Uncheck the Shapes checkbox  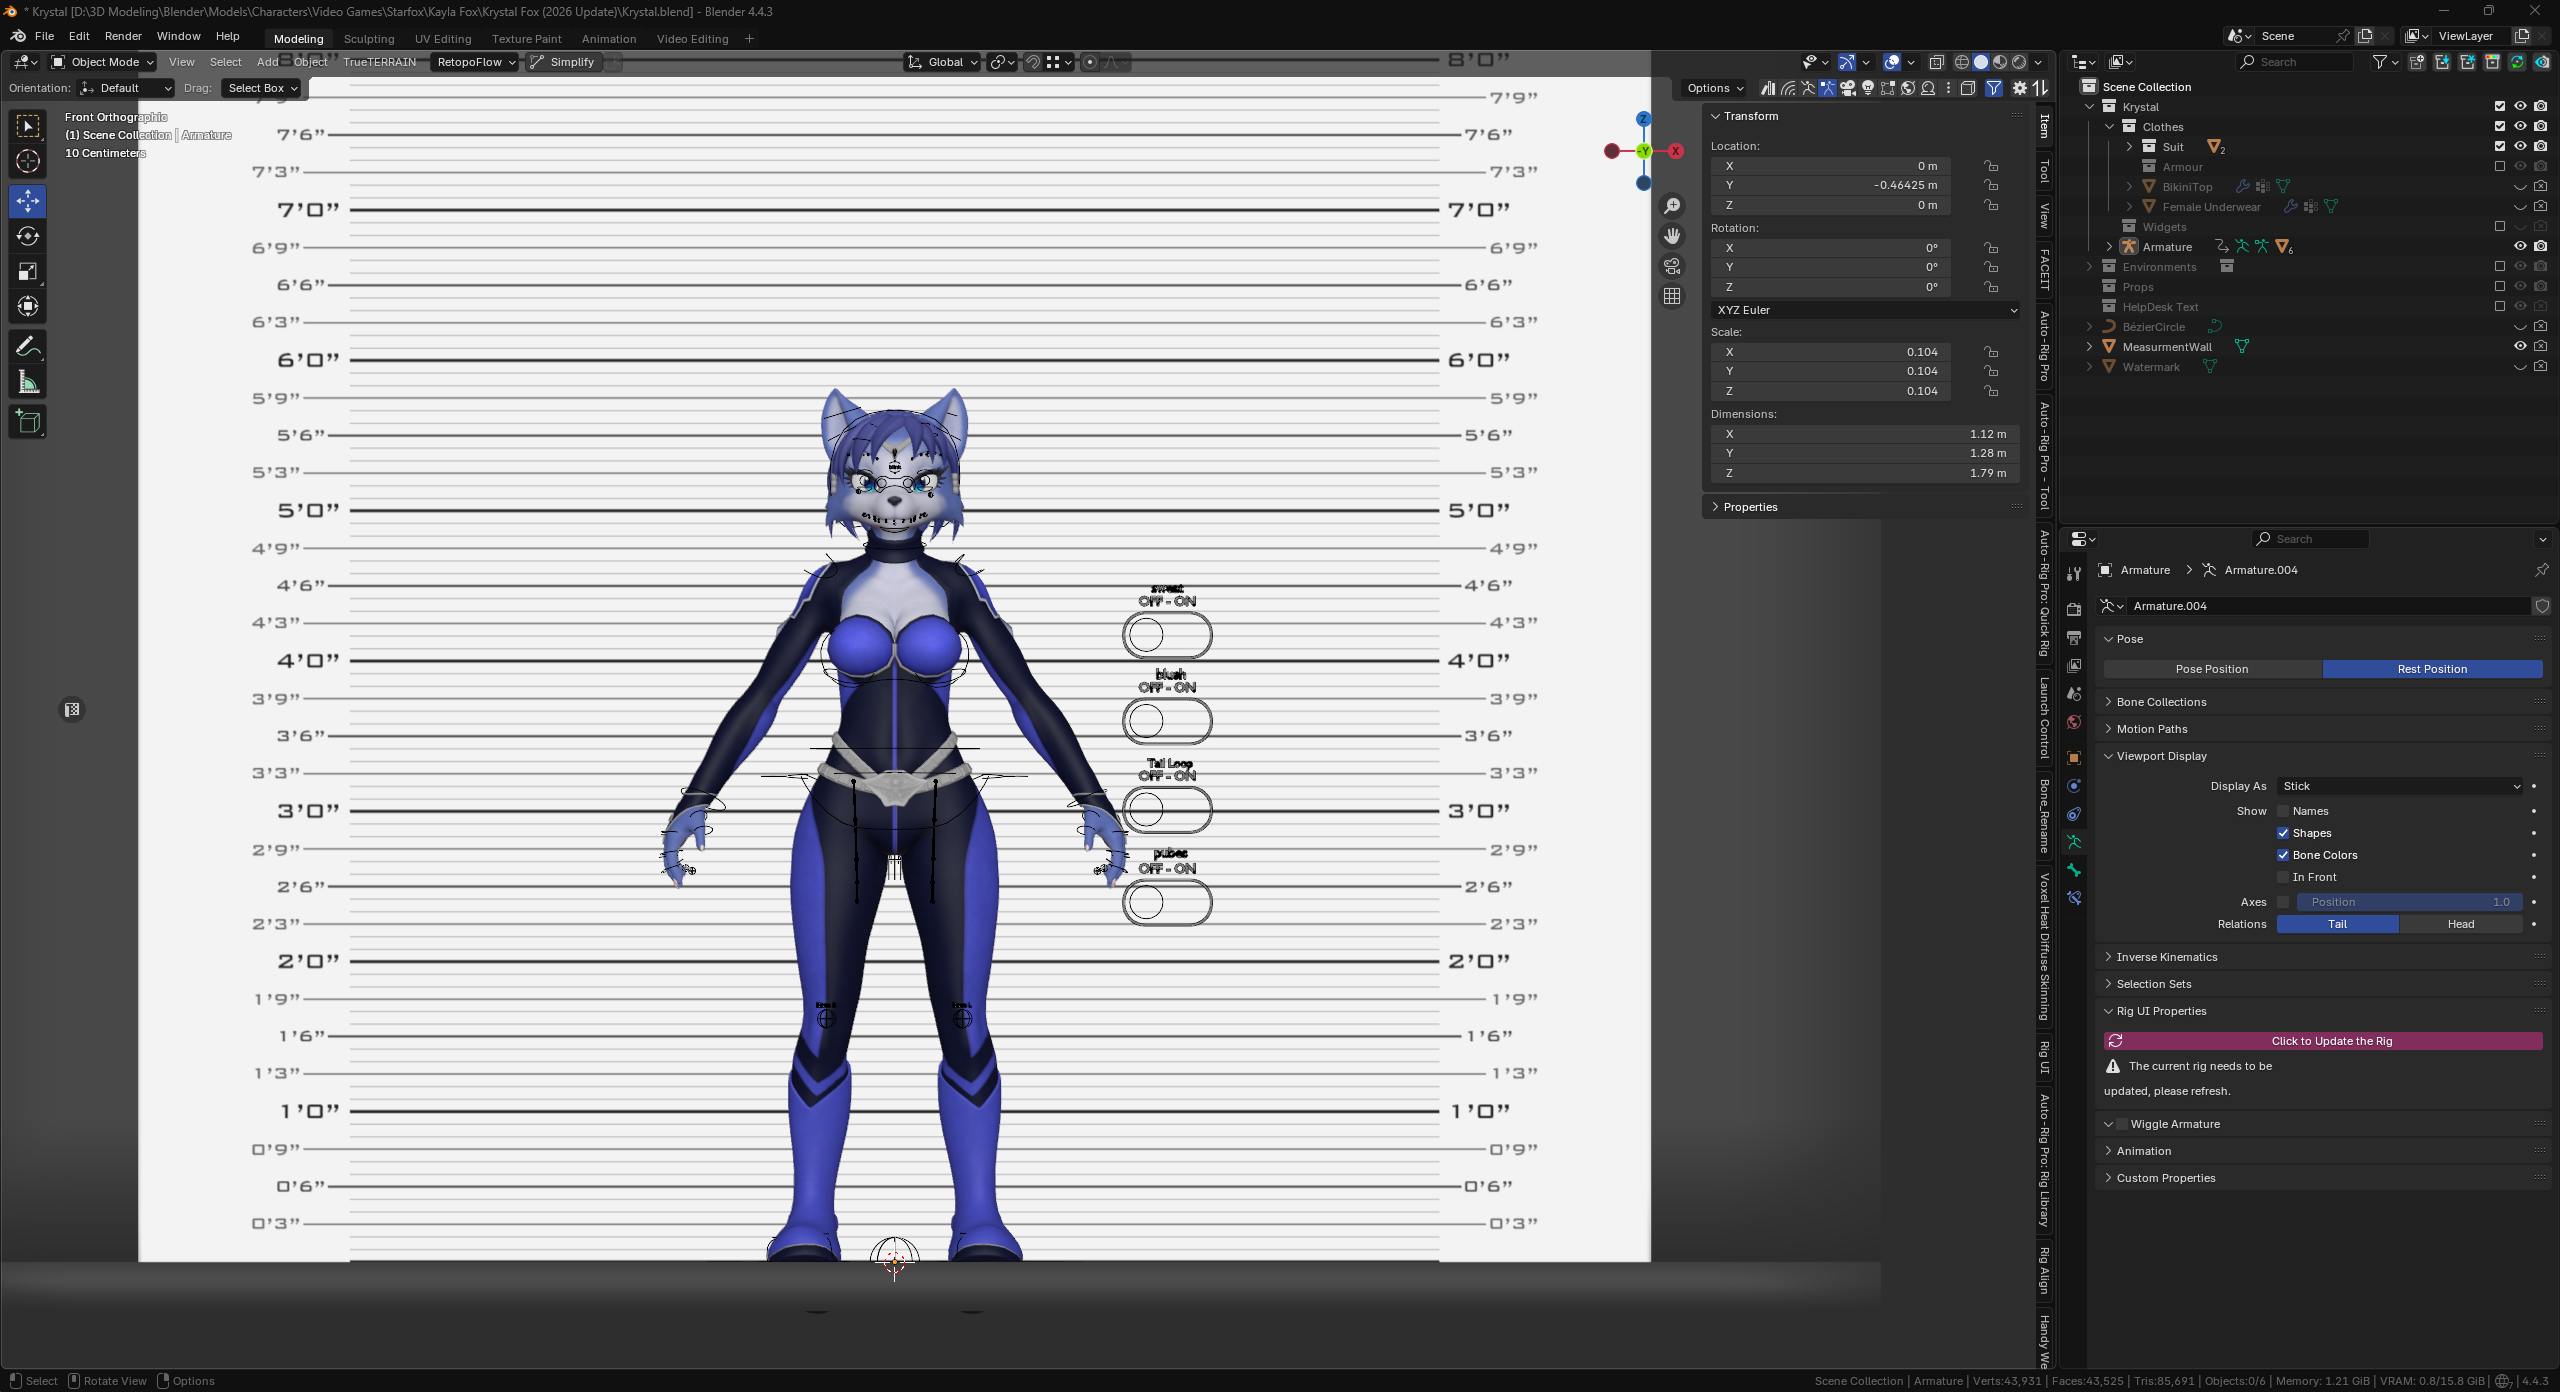click(x=2283, y=833)
